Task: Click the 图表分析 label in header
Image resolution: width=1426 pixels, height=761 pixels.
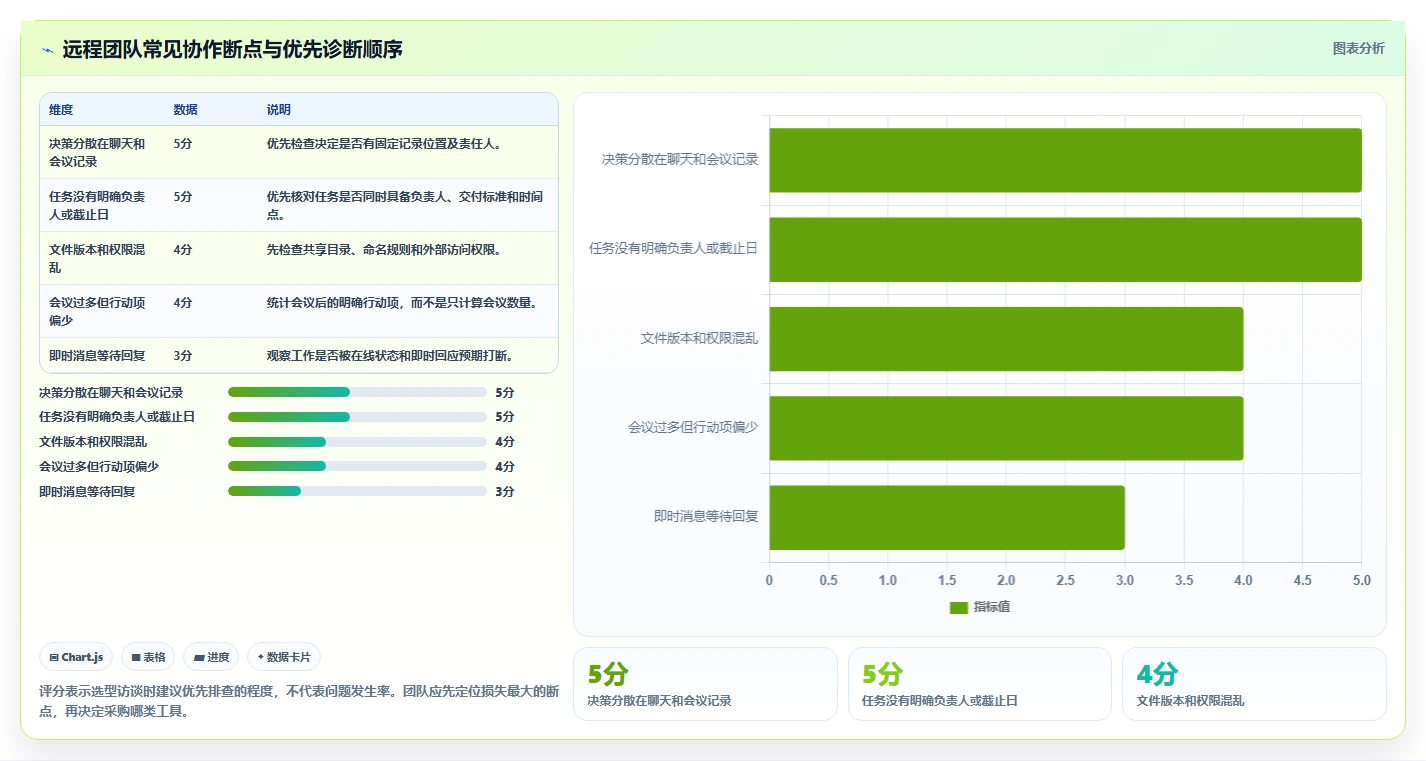Action: click(1359, 48)
